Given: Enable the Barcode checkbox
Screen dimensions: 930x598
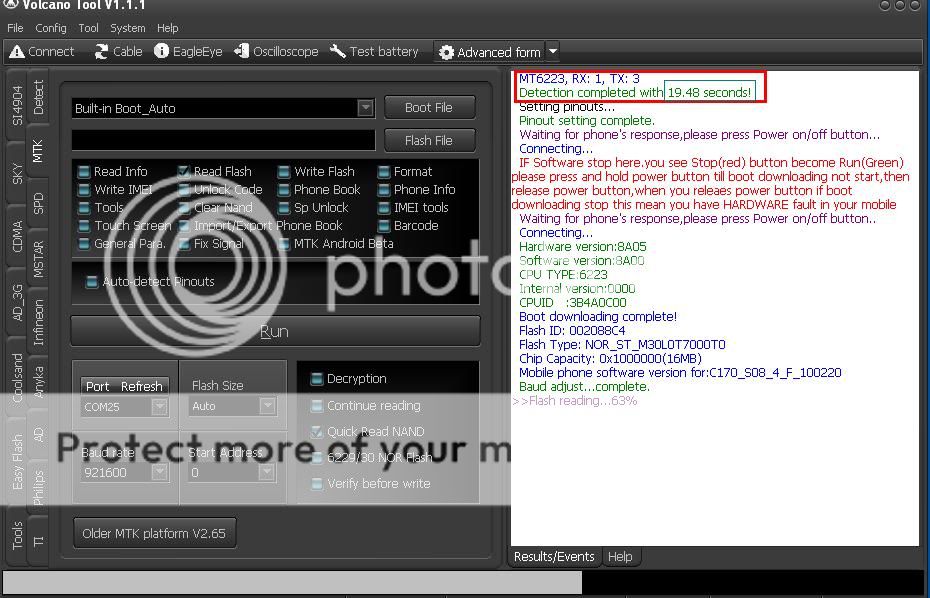Looking at the screenshot, I should point(384,226).
